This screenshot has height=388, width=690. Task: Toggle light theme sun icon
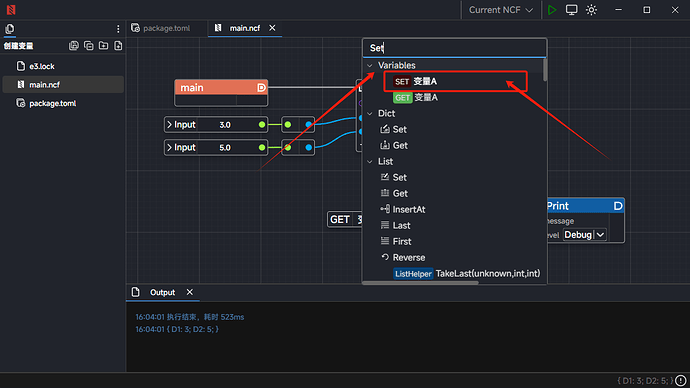click(591, 10)
